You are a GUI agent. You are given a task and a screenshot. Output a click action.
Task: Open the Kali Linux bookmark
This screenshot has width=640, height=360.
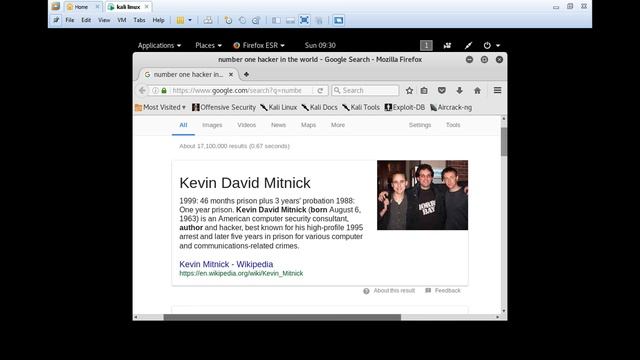[x=279, y=107]
